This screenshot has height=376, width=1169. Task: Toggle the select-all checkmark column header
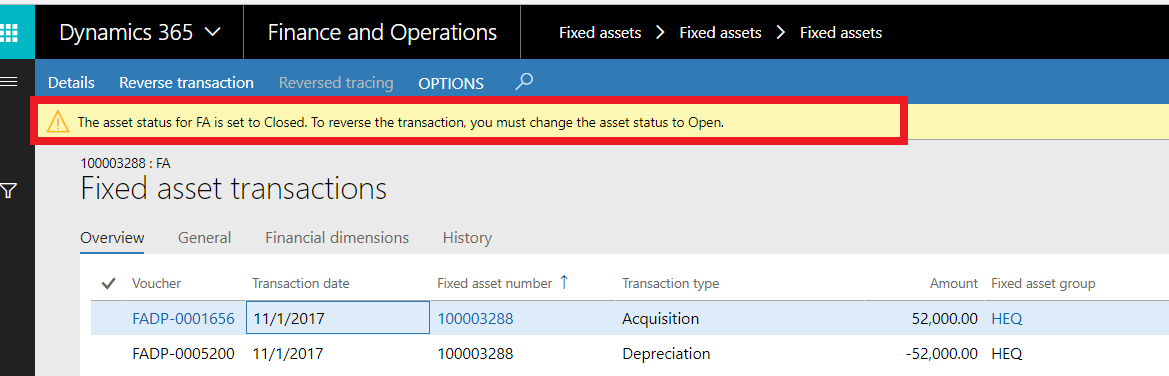[108, 283]
